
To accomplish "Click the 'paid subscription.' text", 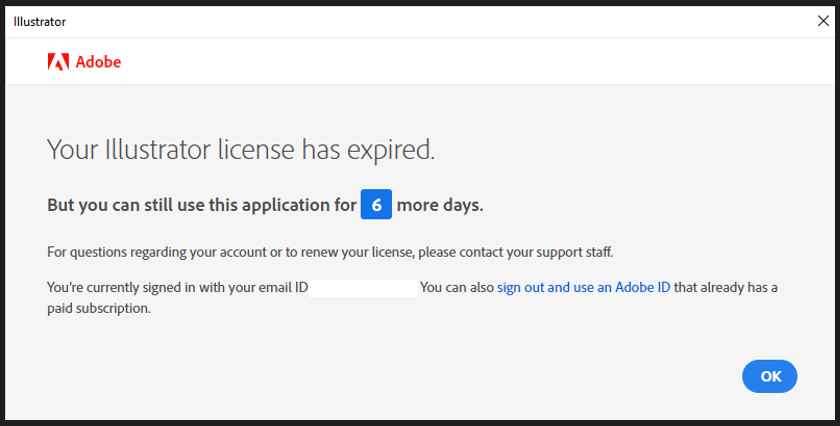I will coord(98,309).
